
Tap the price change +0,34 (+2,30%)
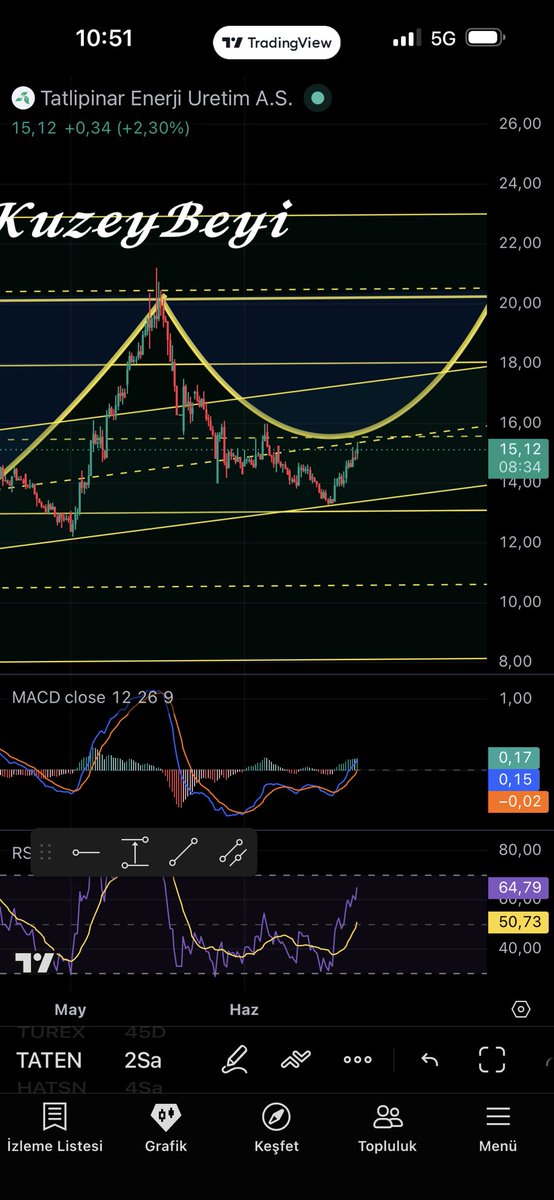[x=127, y=128]
